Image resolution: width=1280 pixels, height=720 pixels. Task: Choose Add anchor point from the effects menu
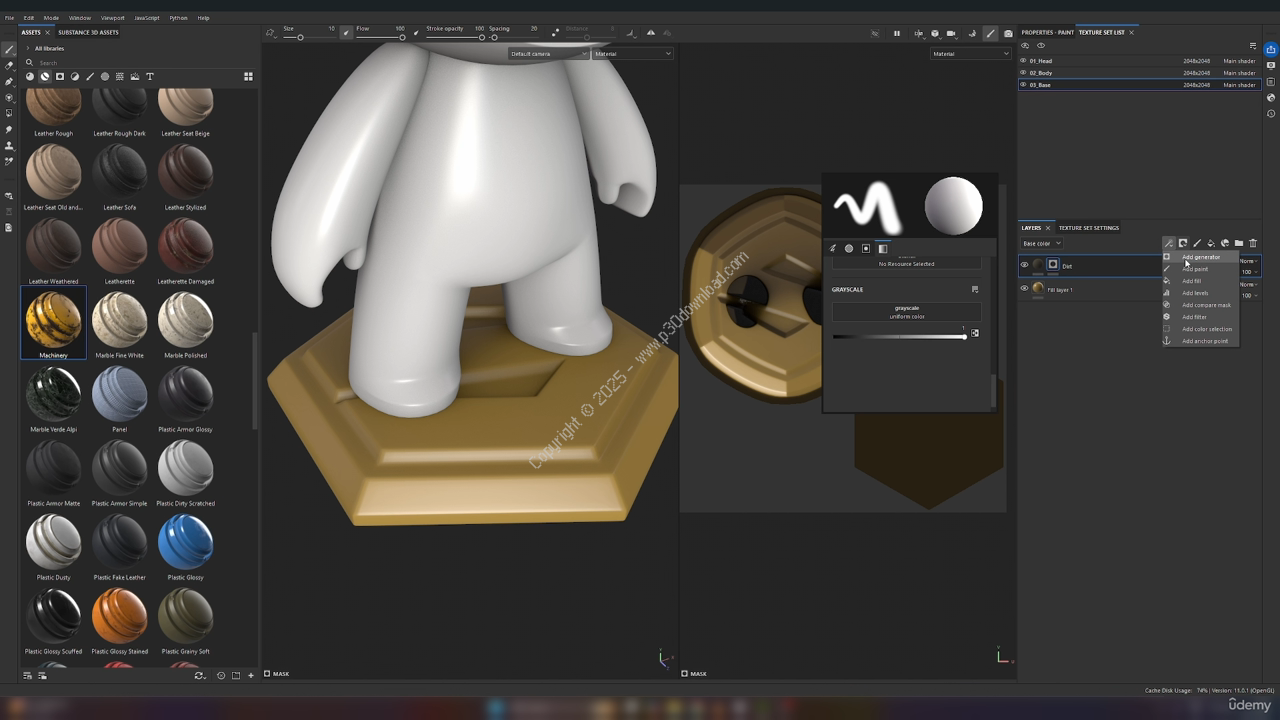(x=1200, y=341)
